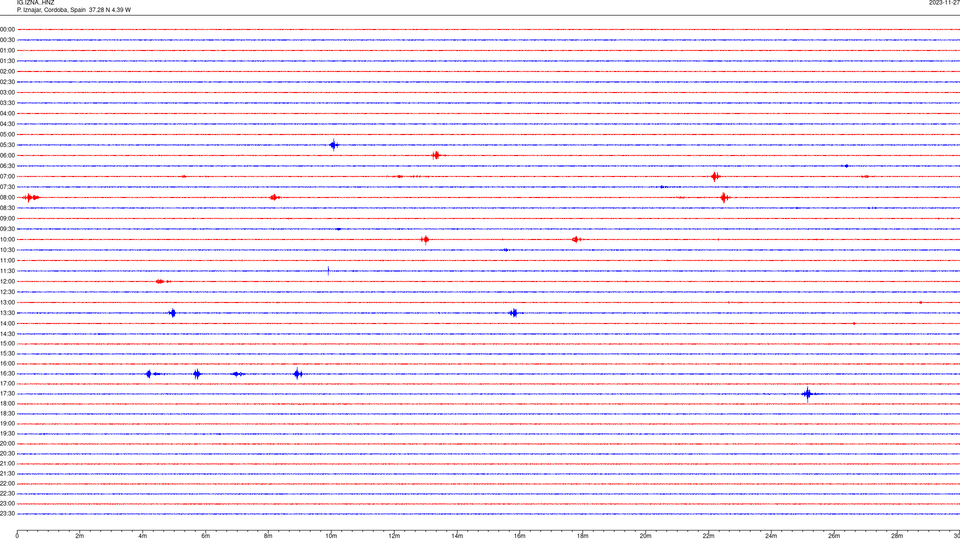The height and width of the screenshot is (540, 960).
Task: Select the 19:00 trace time label
Action: point(7,424)
